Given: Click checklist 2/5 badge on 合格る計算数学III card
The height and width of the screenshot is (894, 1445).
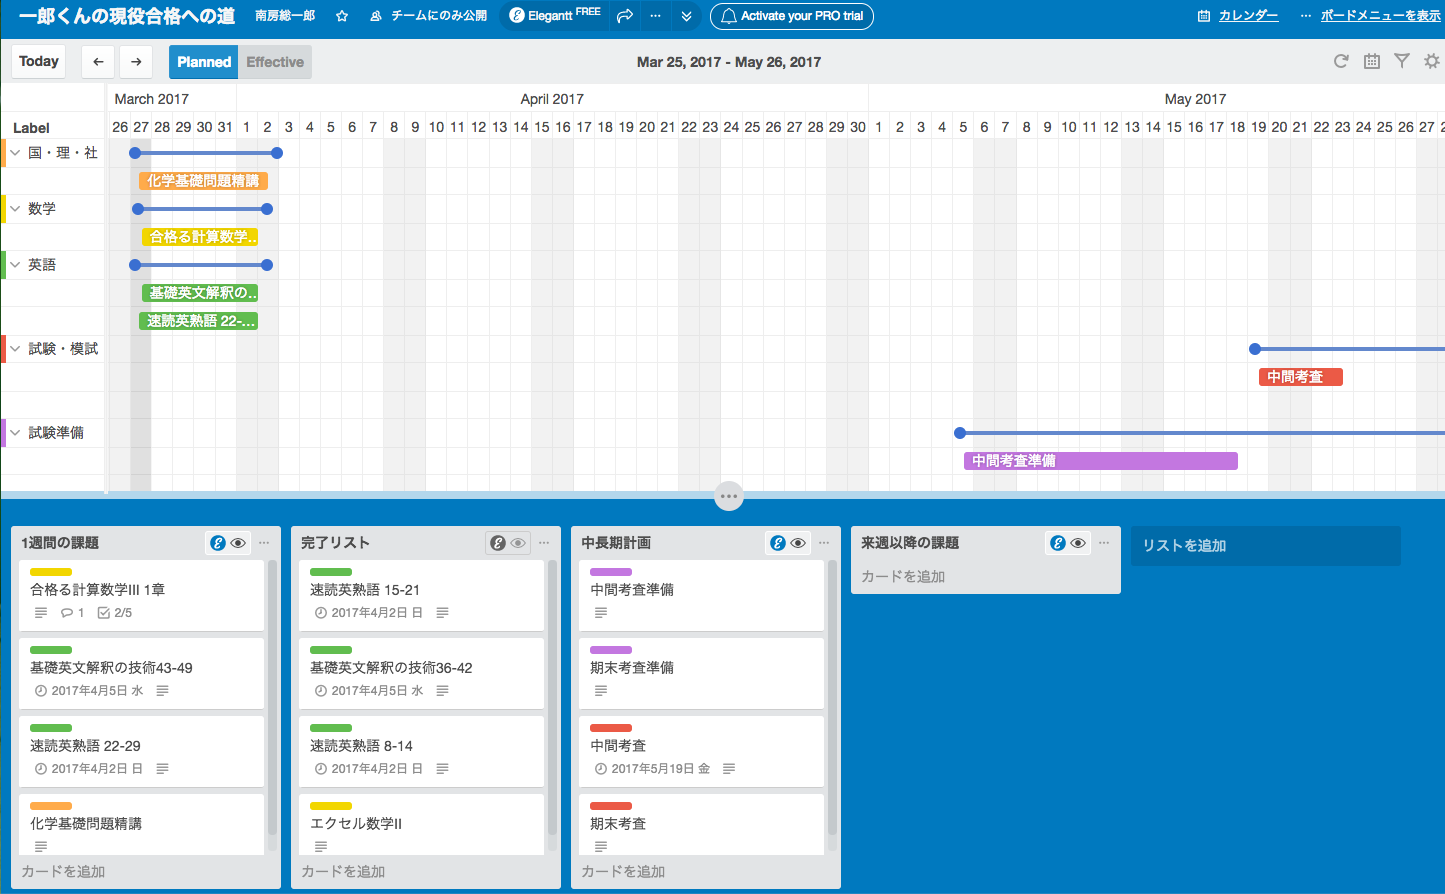Looking at the screenshot, I should point(115,613).
